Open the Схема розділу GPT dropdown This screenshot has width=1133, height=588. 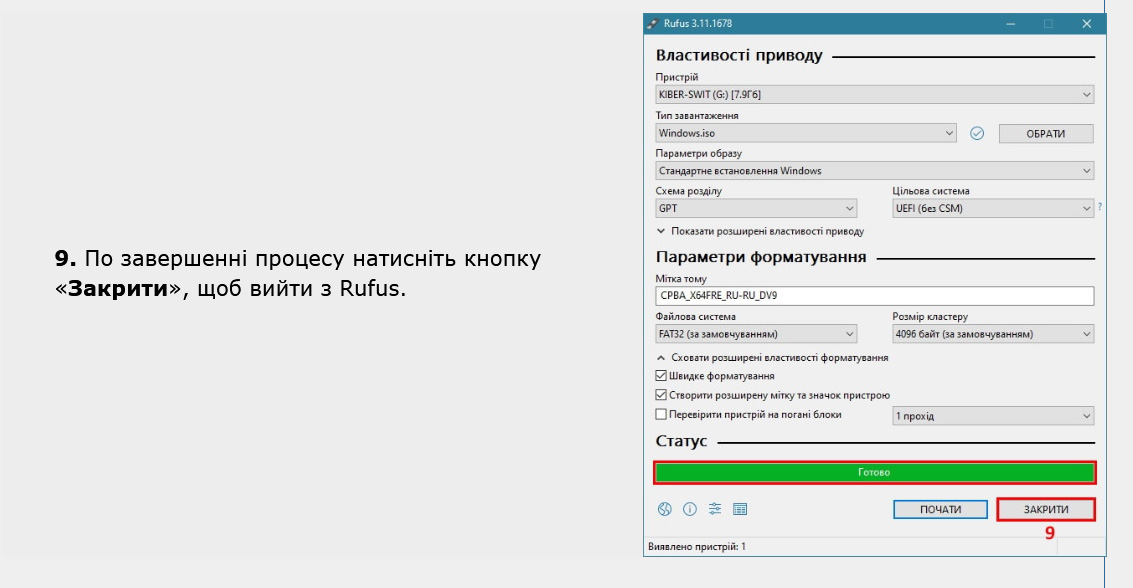pyautogui.click(x=756, y=209)
